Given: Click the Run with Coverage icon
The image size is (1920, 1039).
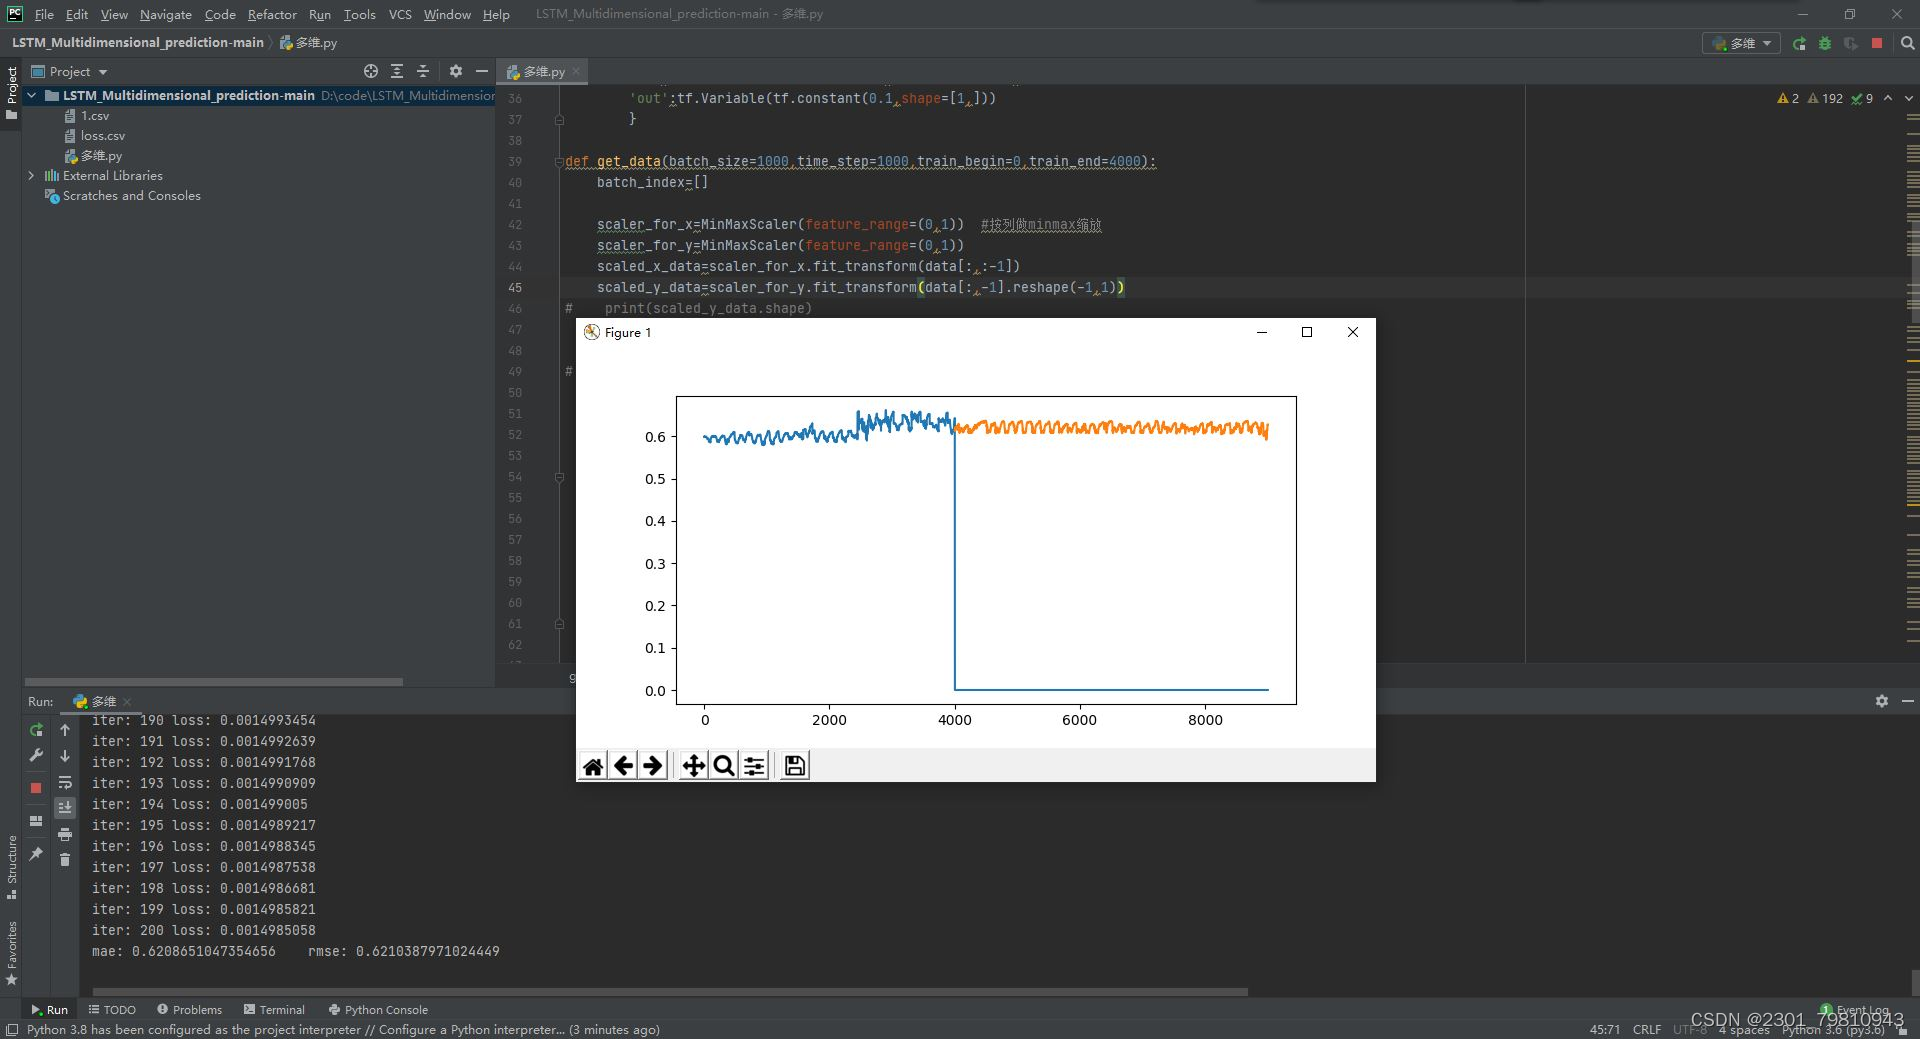Looking at the screenshot, I should (x=1851, y=43).
